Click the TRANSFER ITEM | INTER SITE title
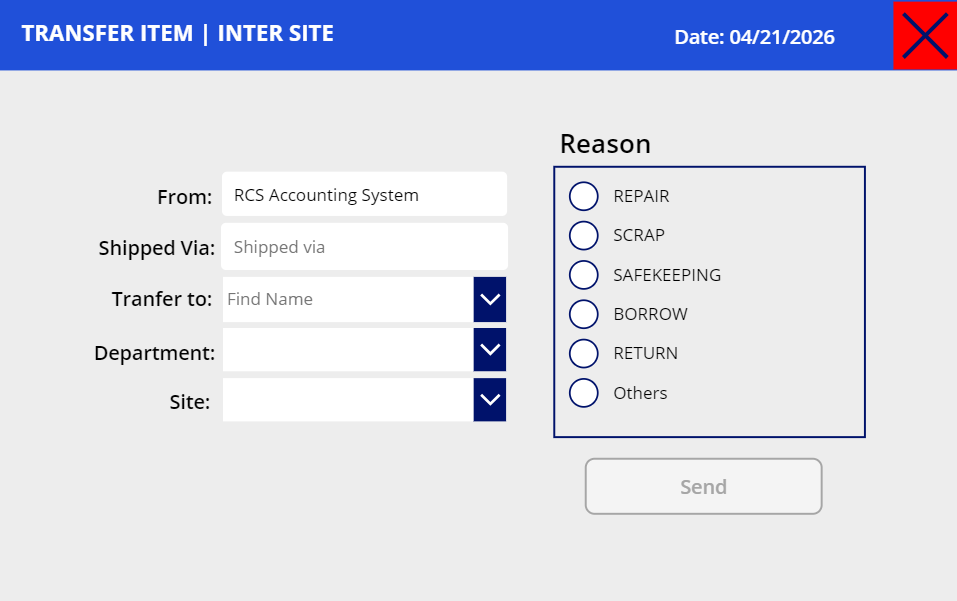Viewport: 957px width, 601px height. [178, 34]
